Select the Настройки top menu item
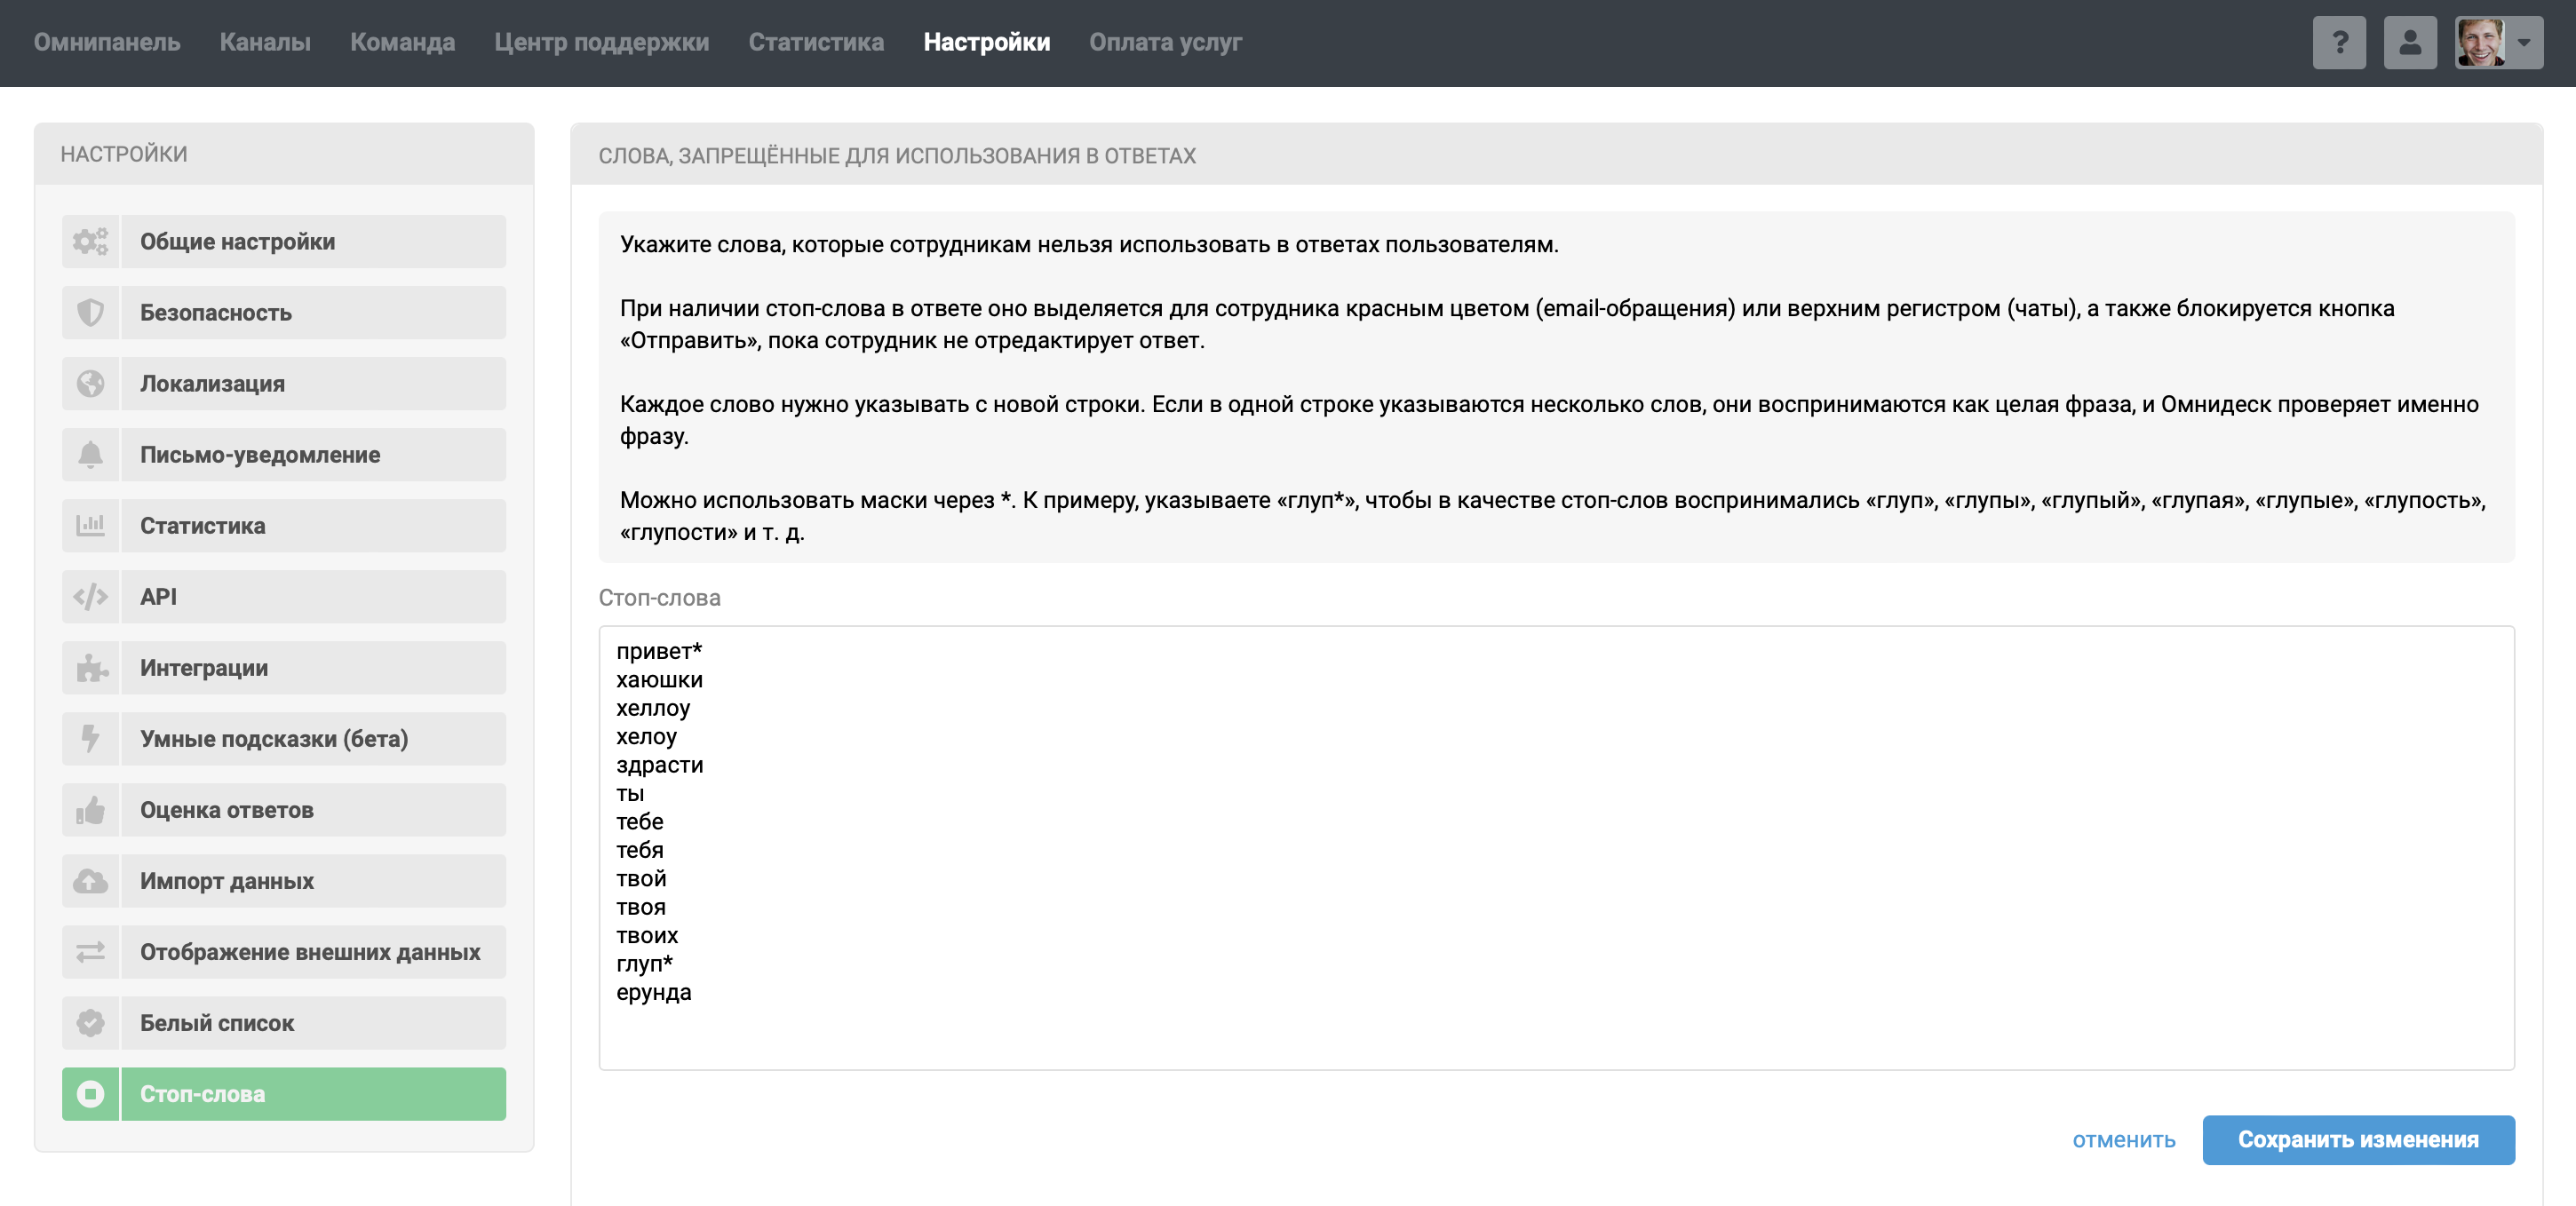 [x=986, y=42]
